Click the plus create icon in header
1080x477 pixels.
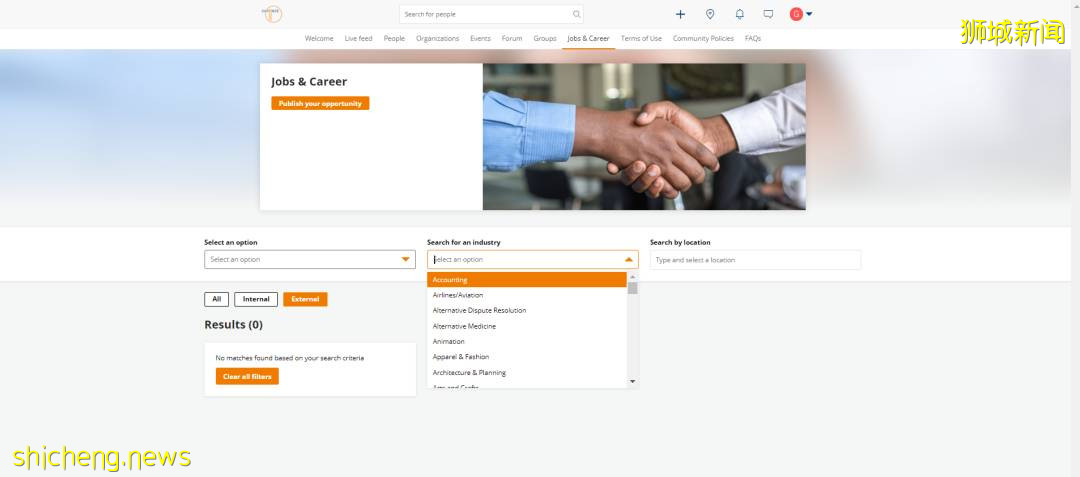681,14
